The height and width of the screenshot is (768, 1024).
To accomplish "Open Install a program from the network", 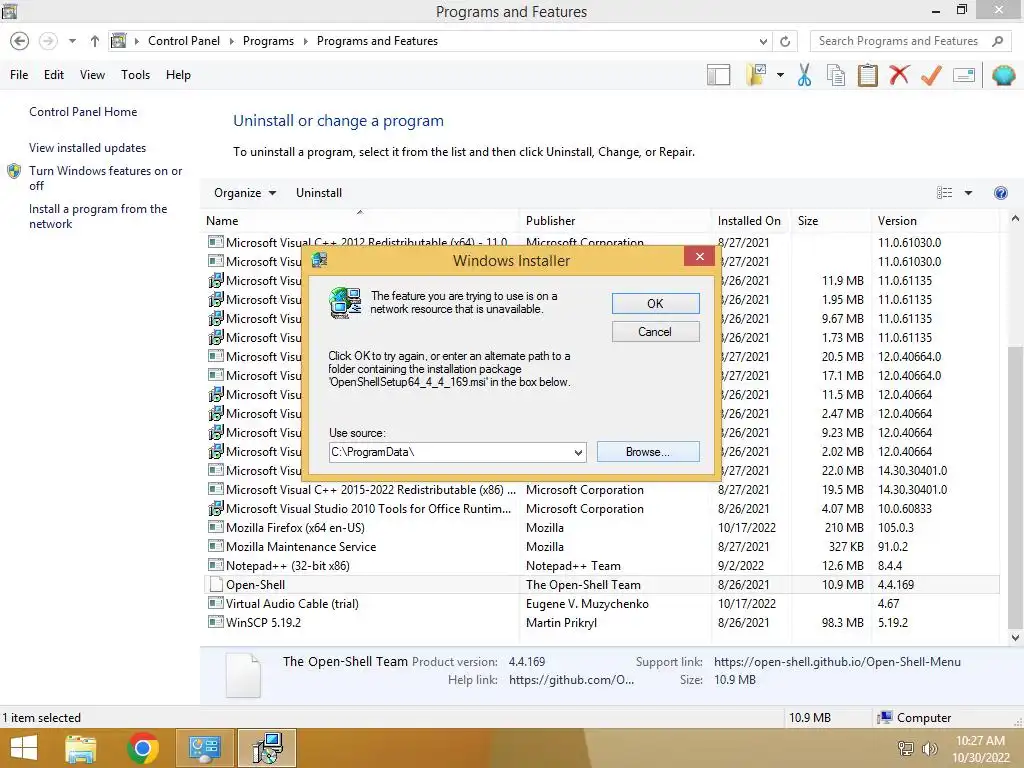I will tap(98, 216).
